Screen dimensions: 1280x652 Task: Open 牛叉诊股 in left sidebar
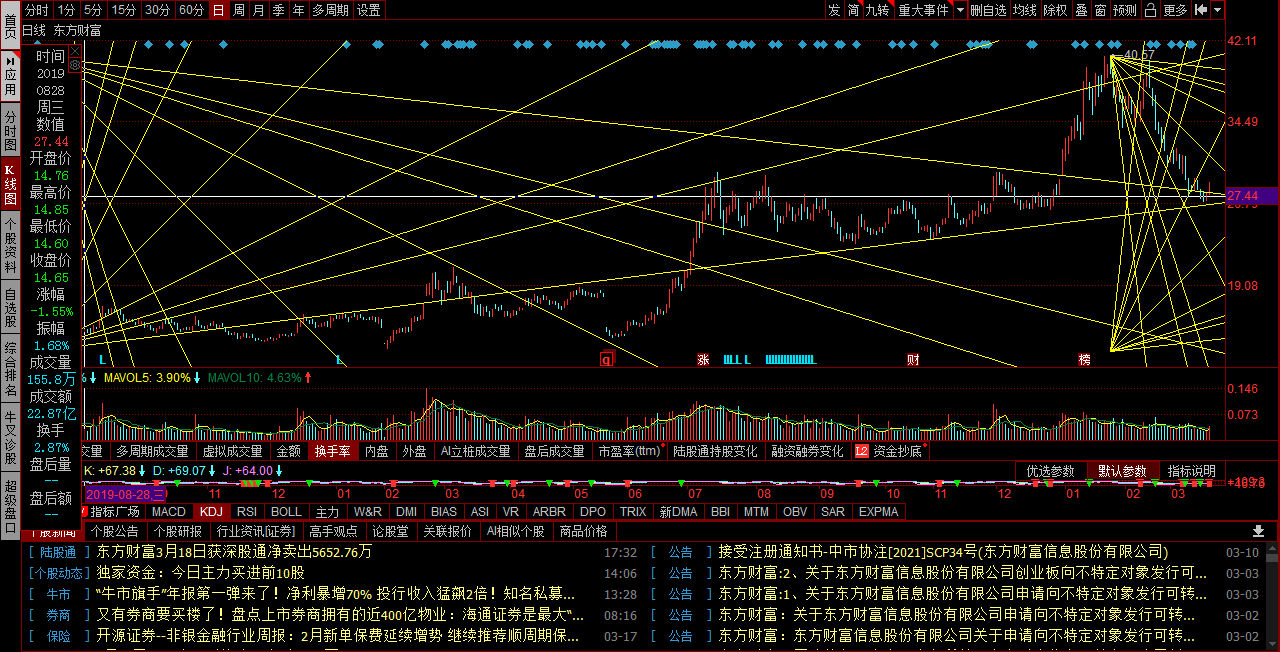pyautogui.click(x=10, y=438)
